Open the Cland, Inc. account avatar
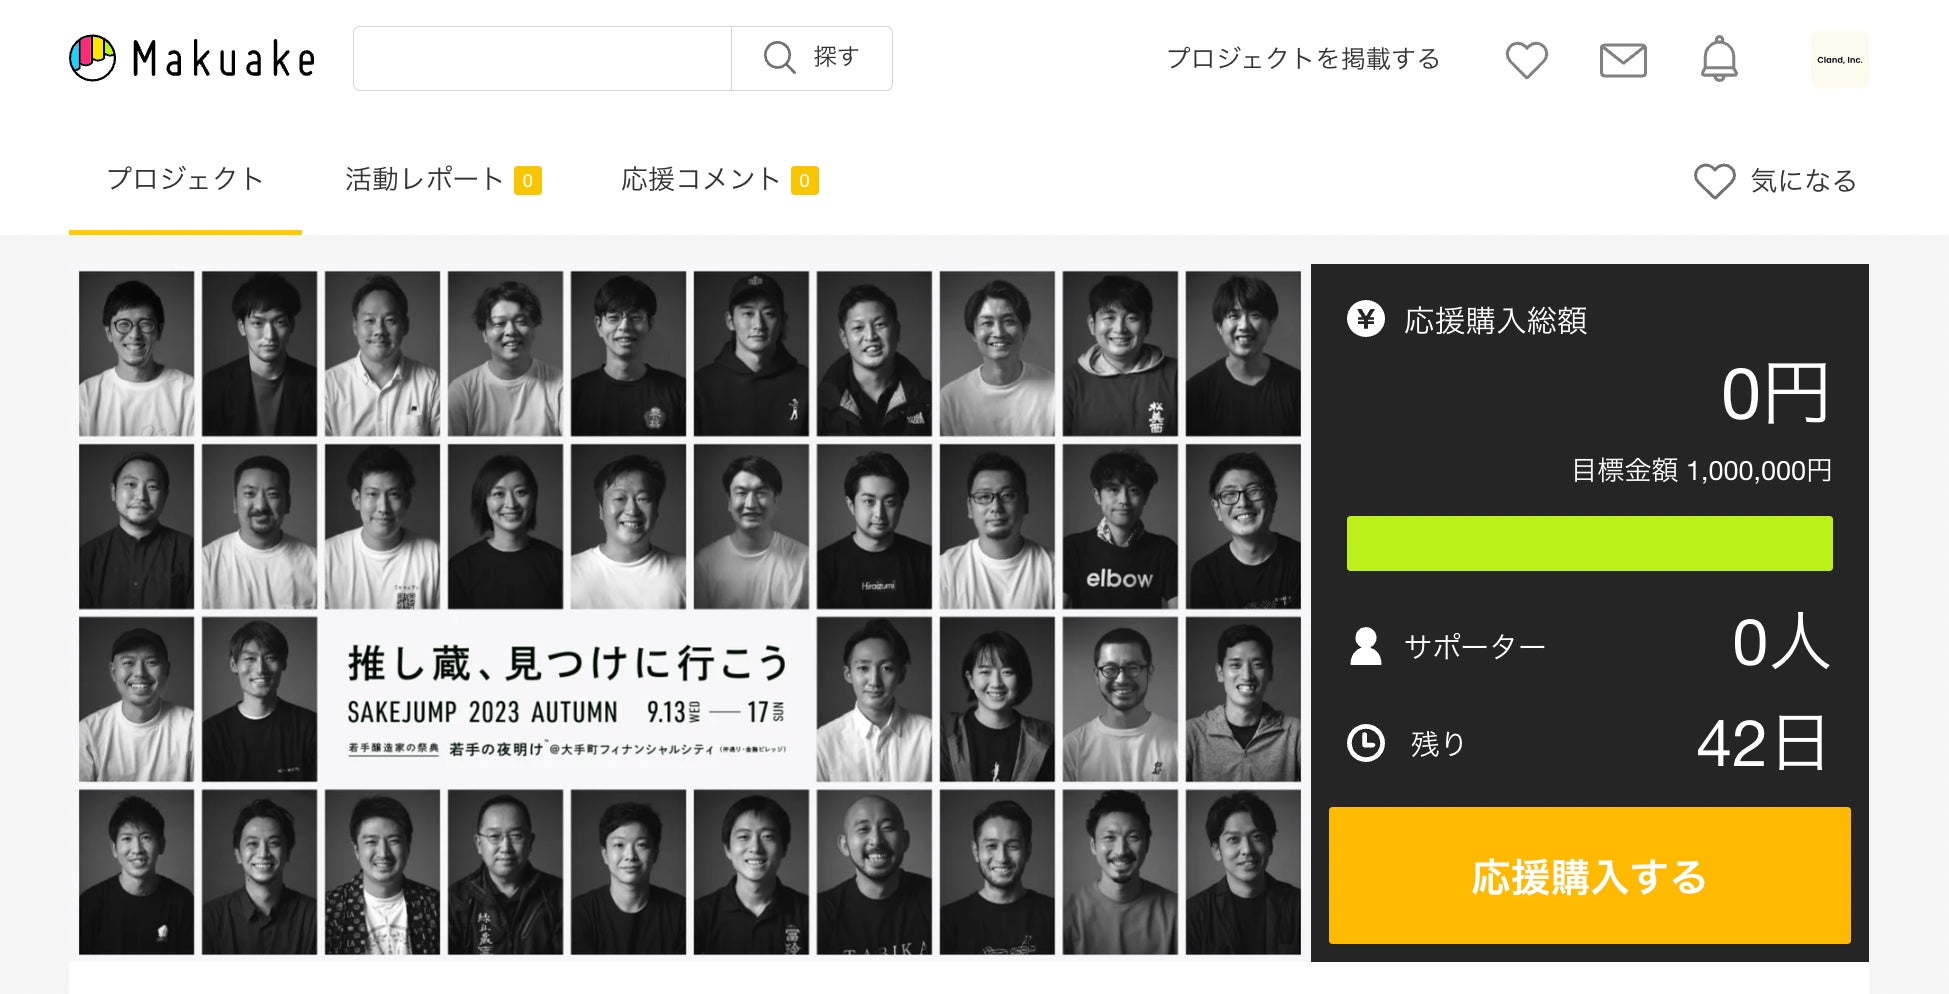Viewport: 1949px width, 994px height. click(x=1839, y=60)
